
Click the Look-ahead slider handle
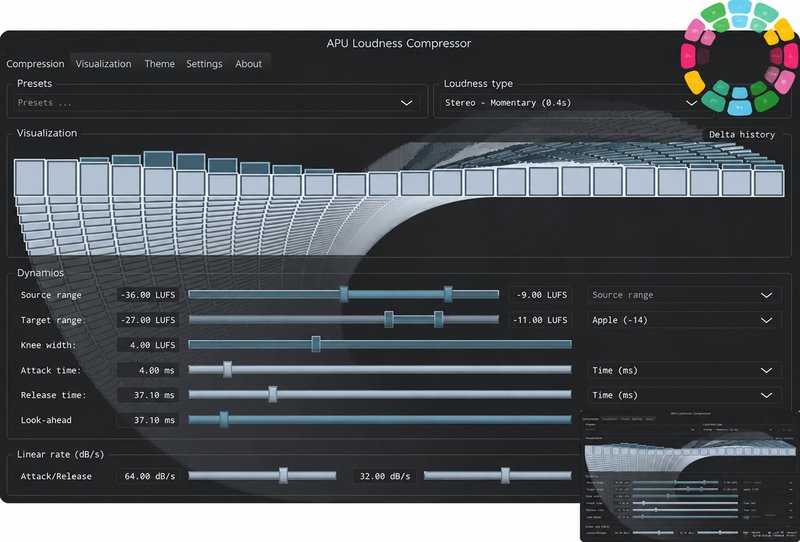click(x=223, y=420)
